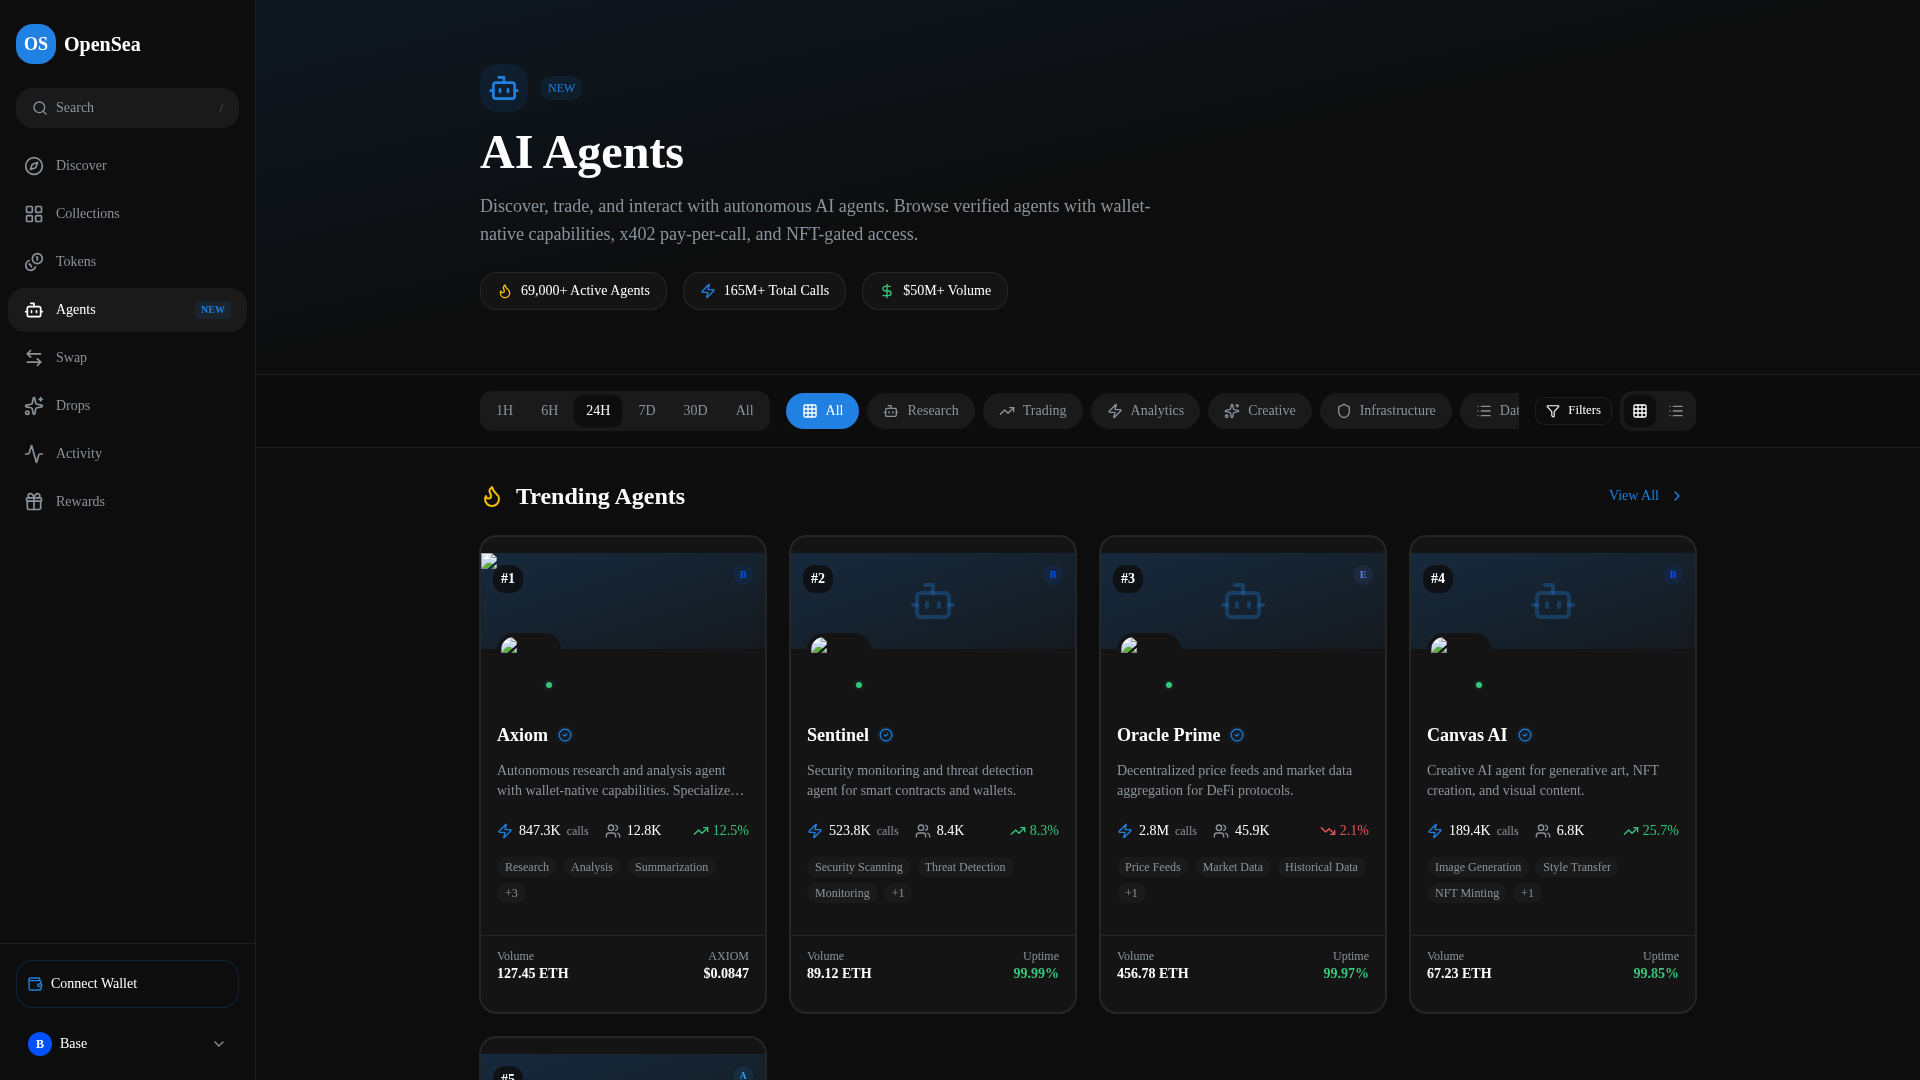Image resolution: width=1920 pixels, height=1080 pixels.
Task: Click the 165M+ Total Calls chip
Action: click(x=764, y=291)
